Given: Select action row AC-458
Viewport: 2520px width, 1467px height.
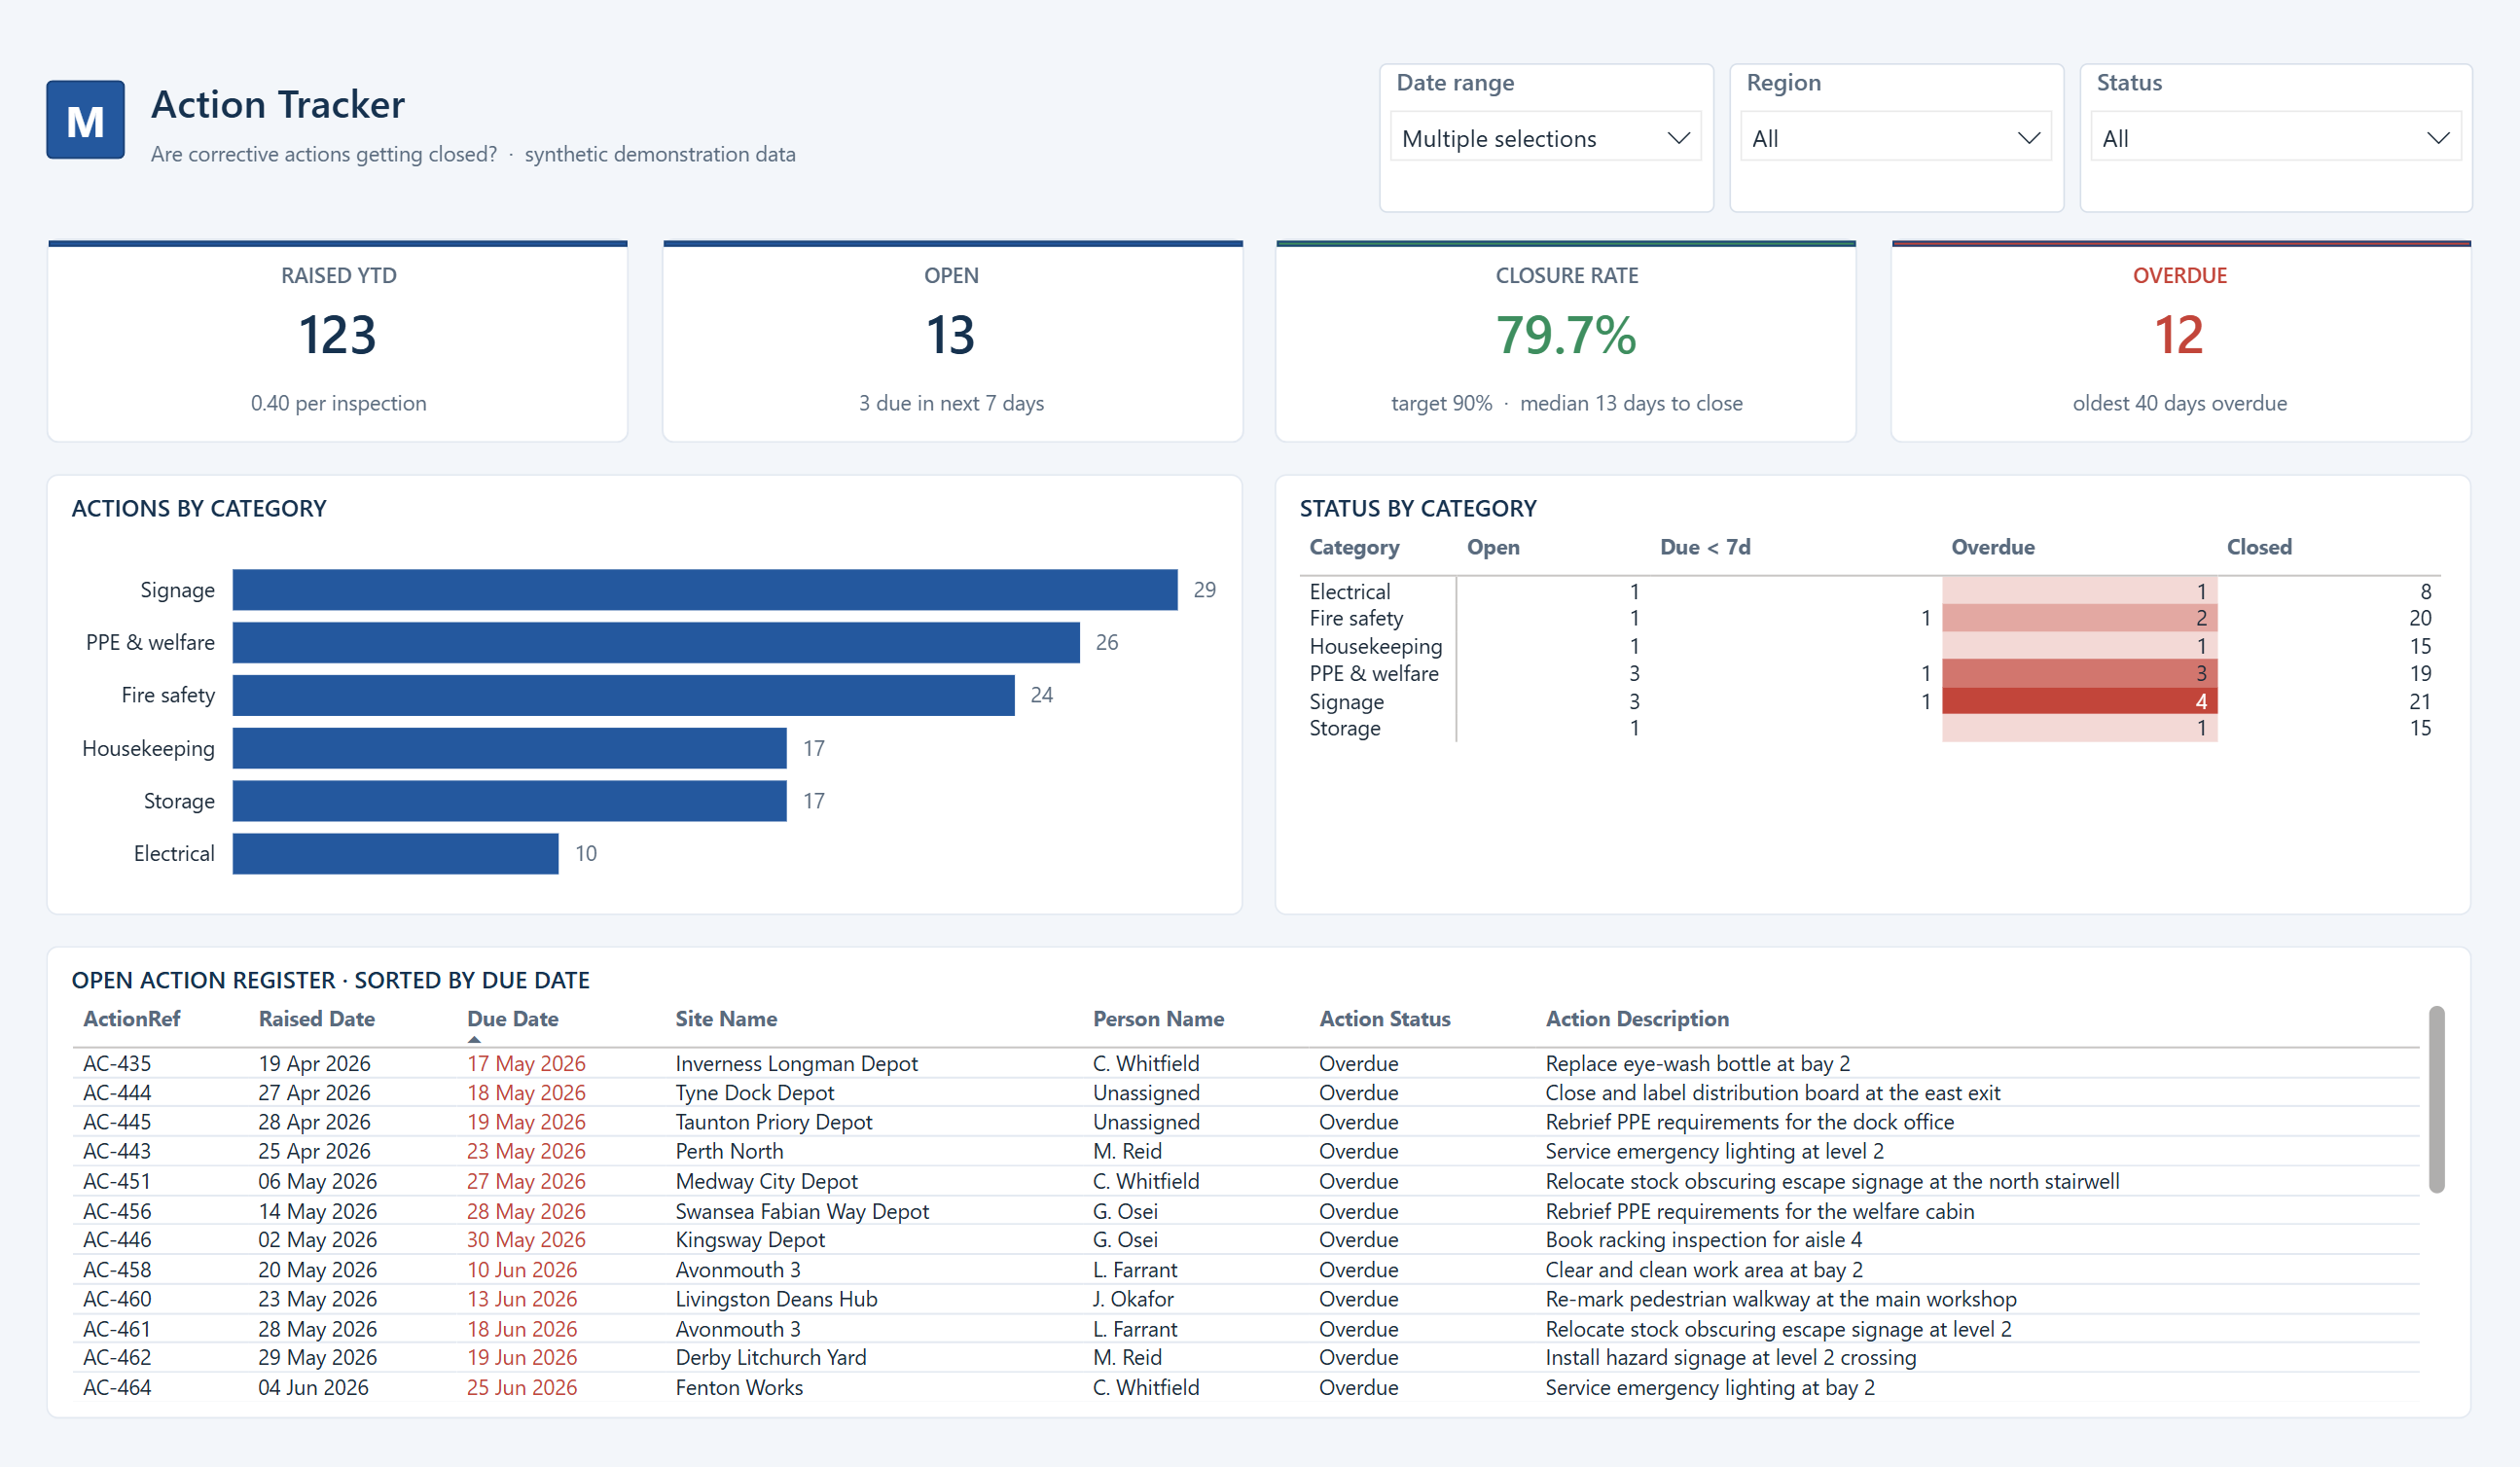Looking at the screenshot, I should [x=1246, y=1270].
